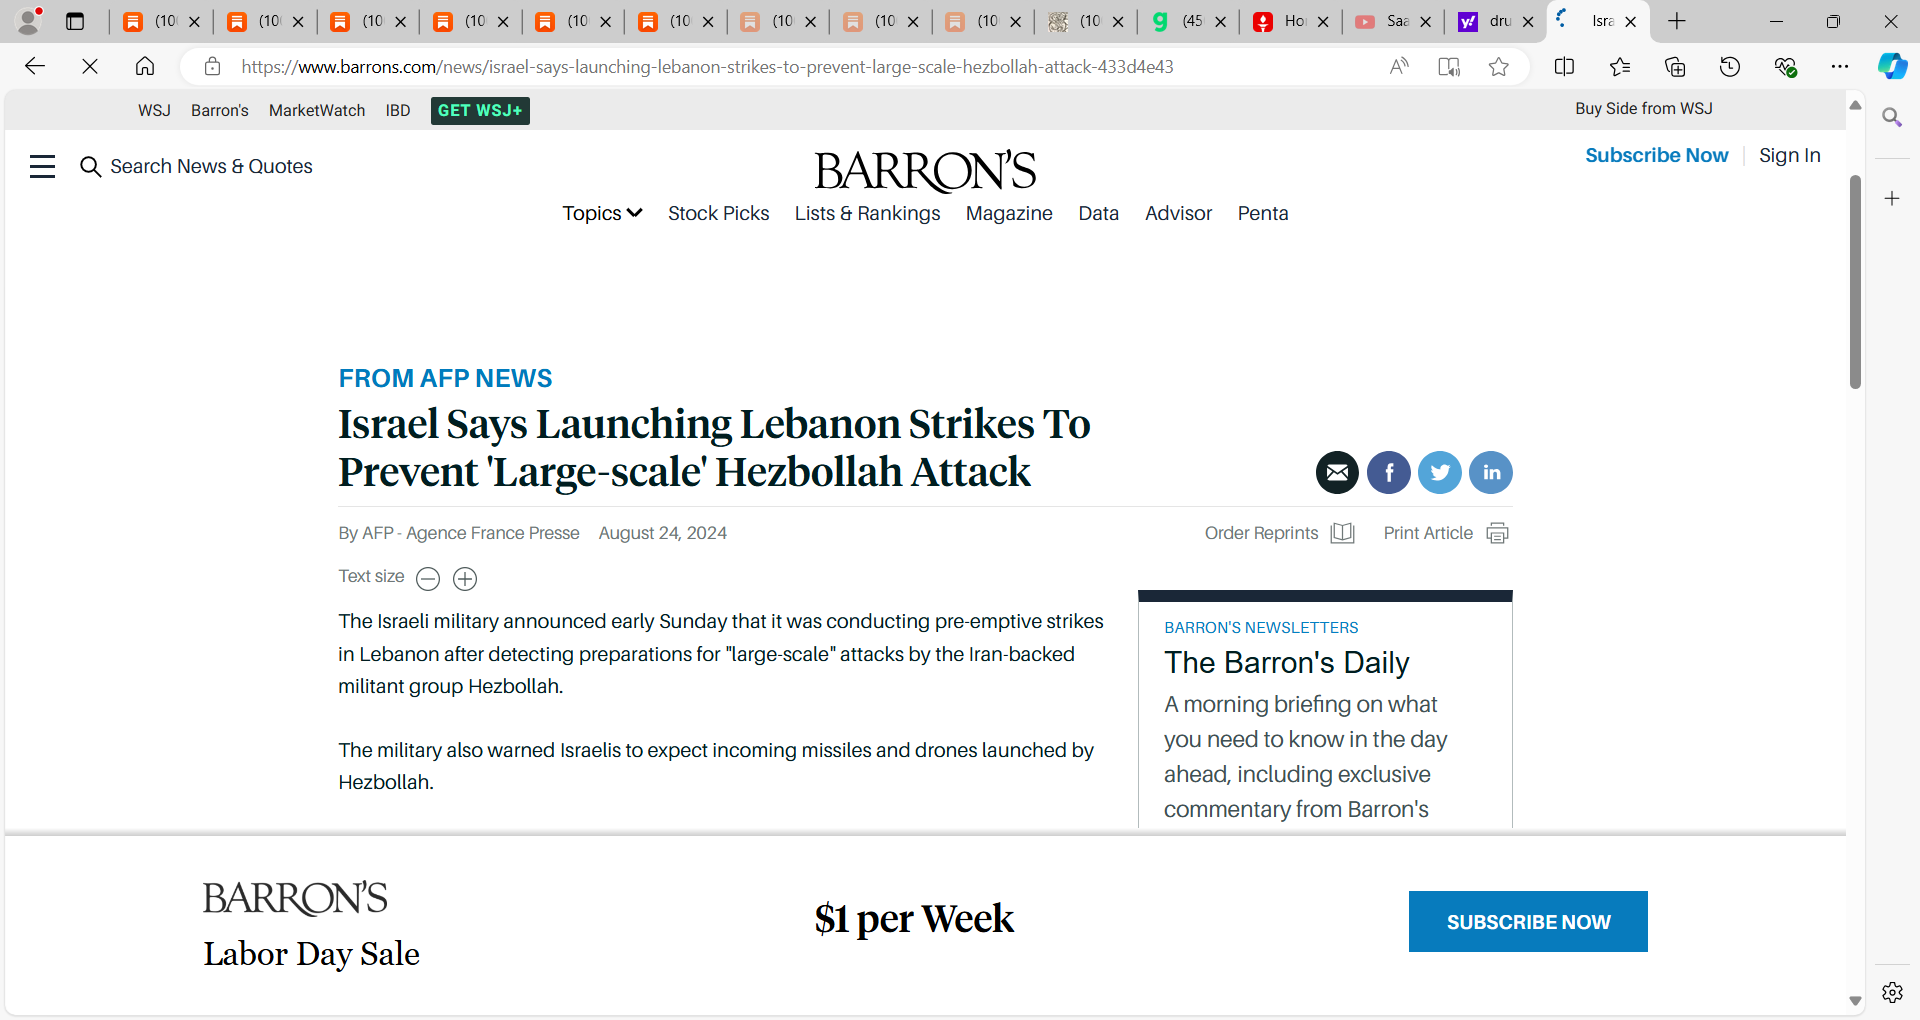
Task: Click SUBSCRIBE NOW in the sale banner
Action: pyautogui.click(x=1528, y=921)
